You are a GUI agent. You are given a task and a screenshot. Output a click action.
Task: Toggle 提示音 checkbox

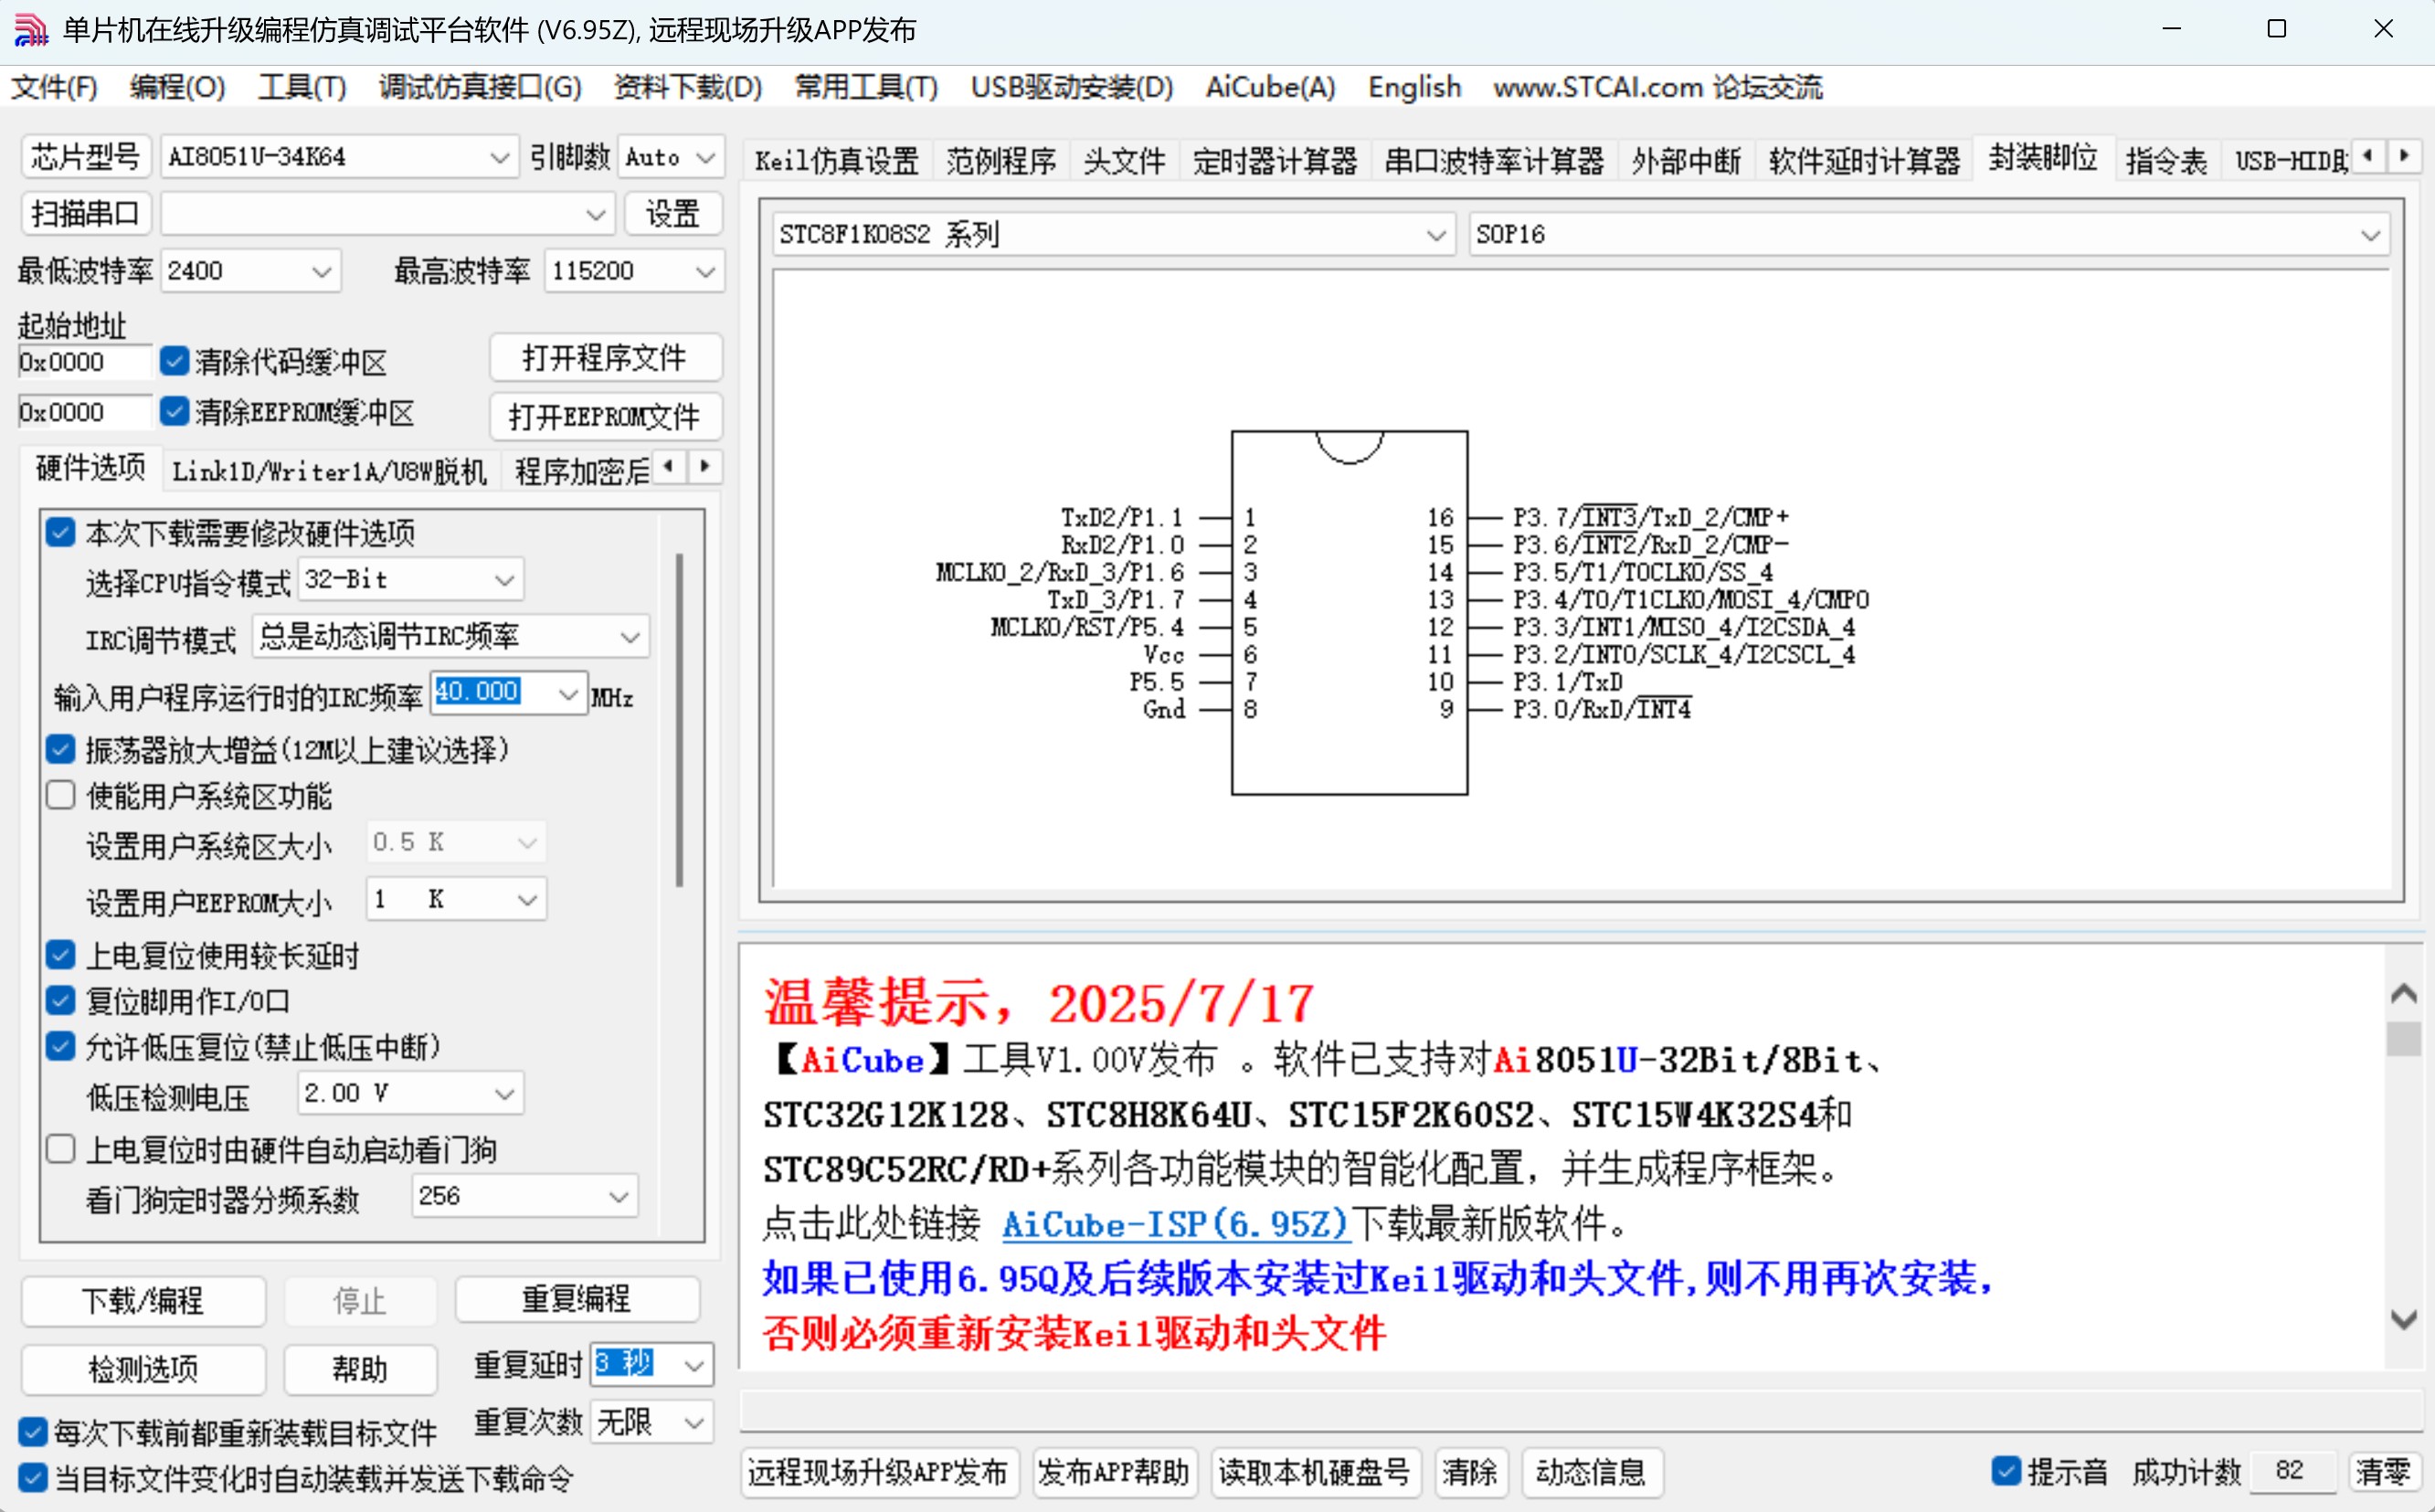pyautogui.click(x=2005, y=1471)
